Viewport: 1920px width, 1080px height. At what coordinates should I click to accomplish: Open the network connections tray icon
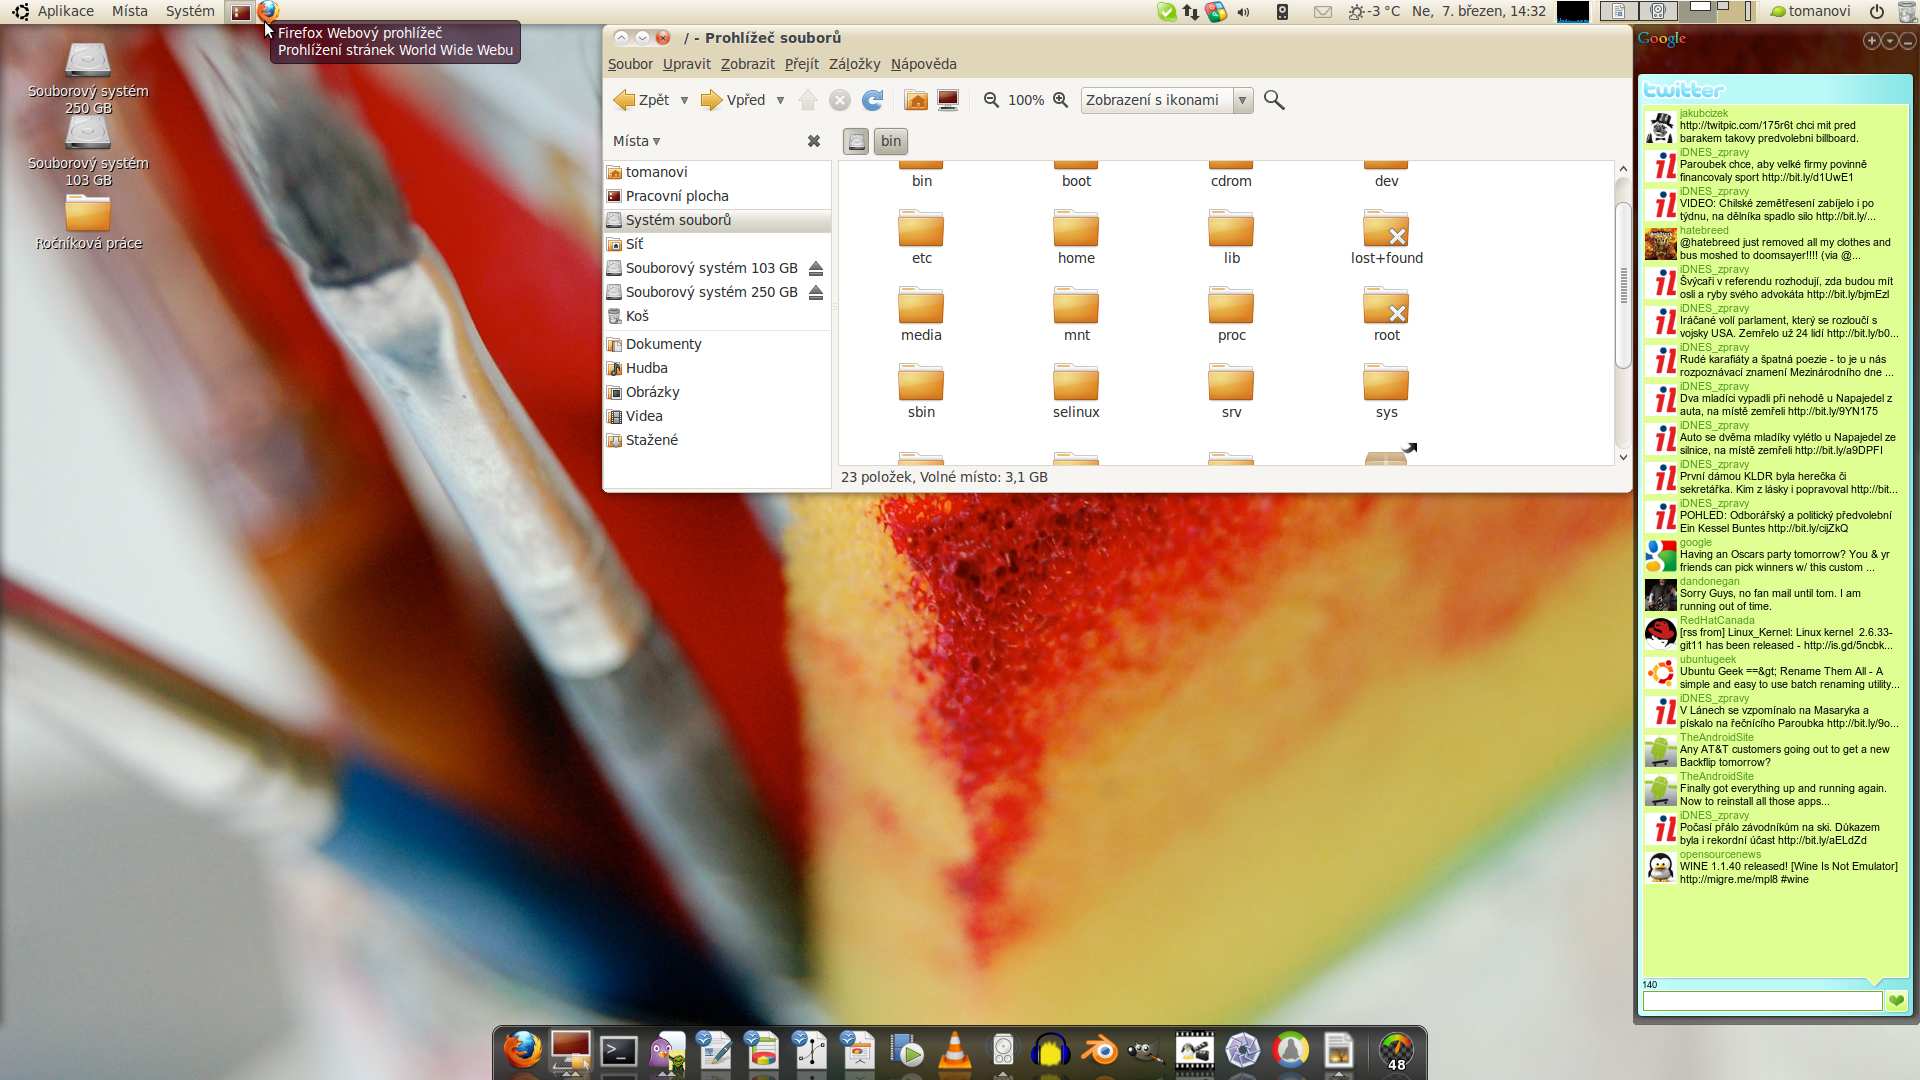coord(1190,12)
